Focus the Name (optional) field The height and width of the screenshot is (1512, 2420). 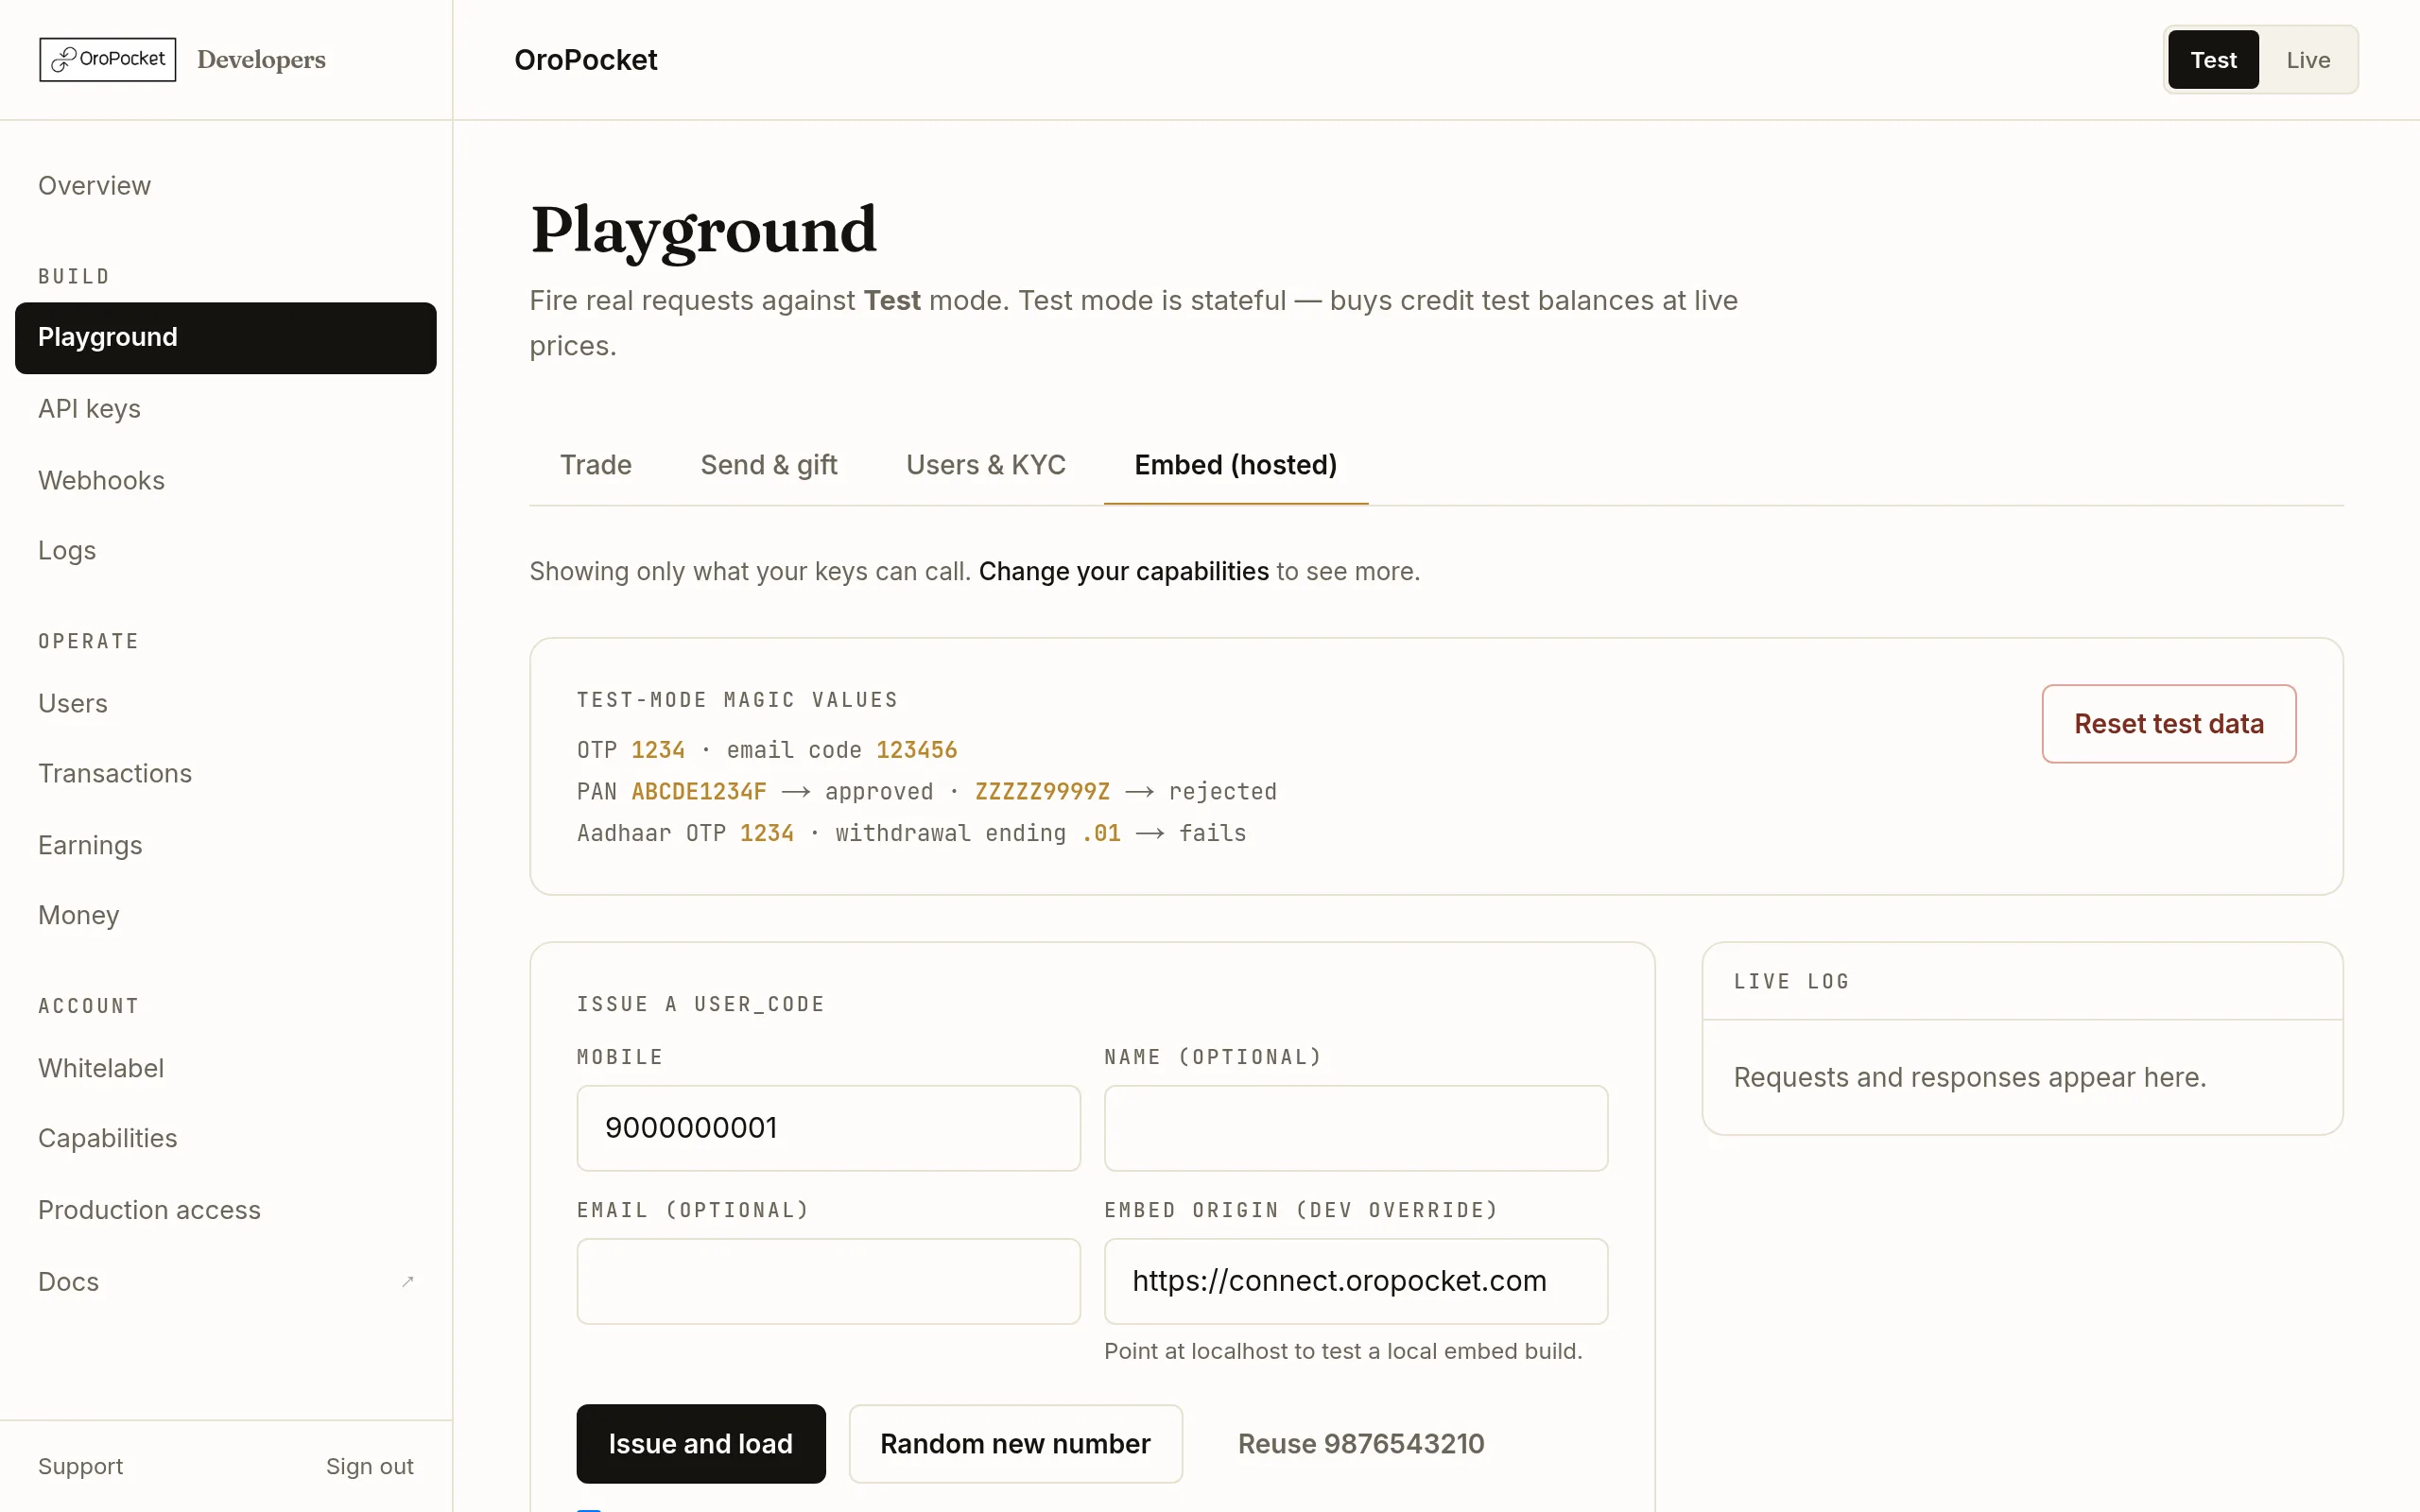point(1356,1128)
